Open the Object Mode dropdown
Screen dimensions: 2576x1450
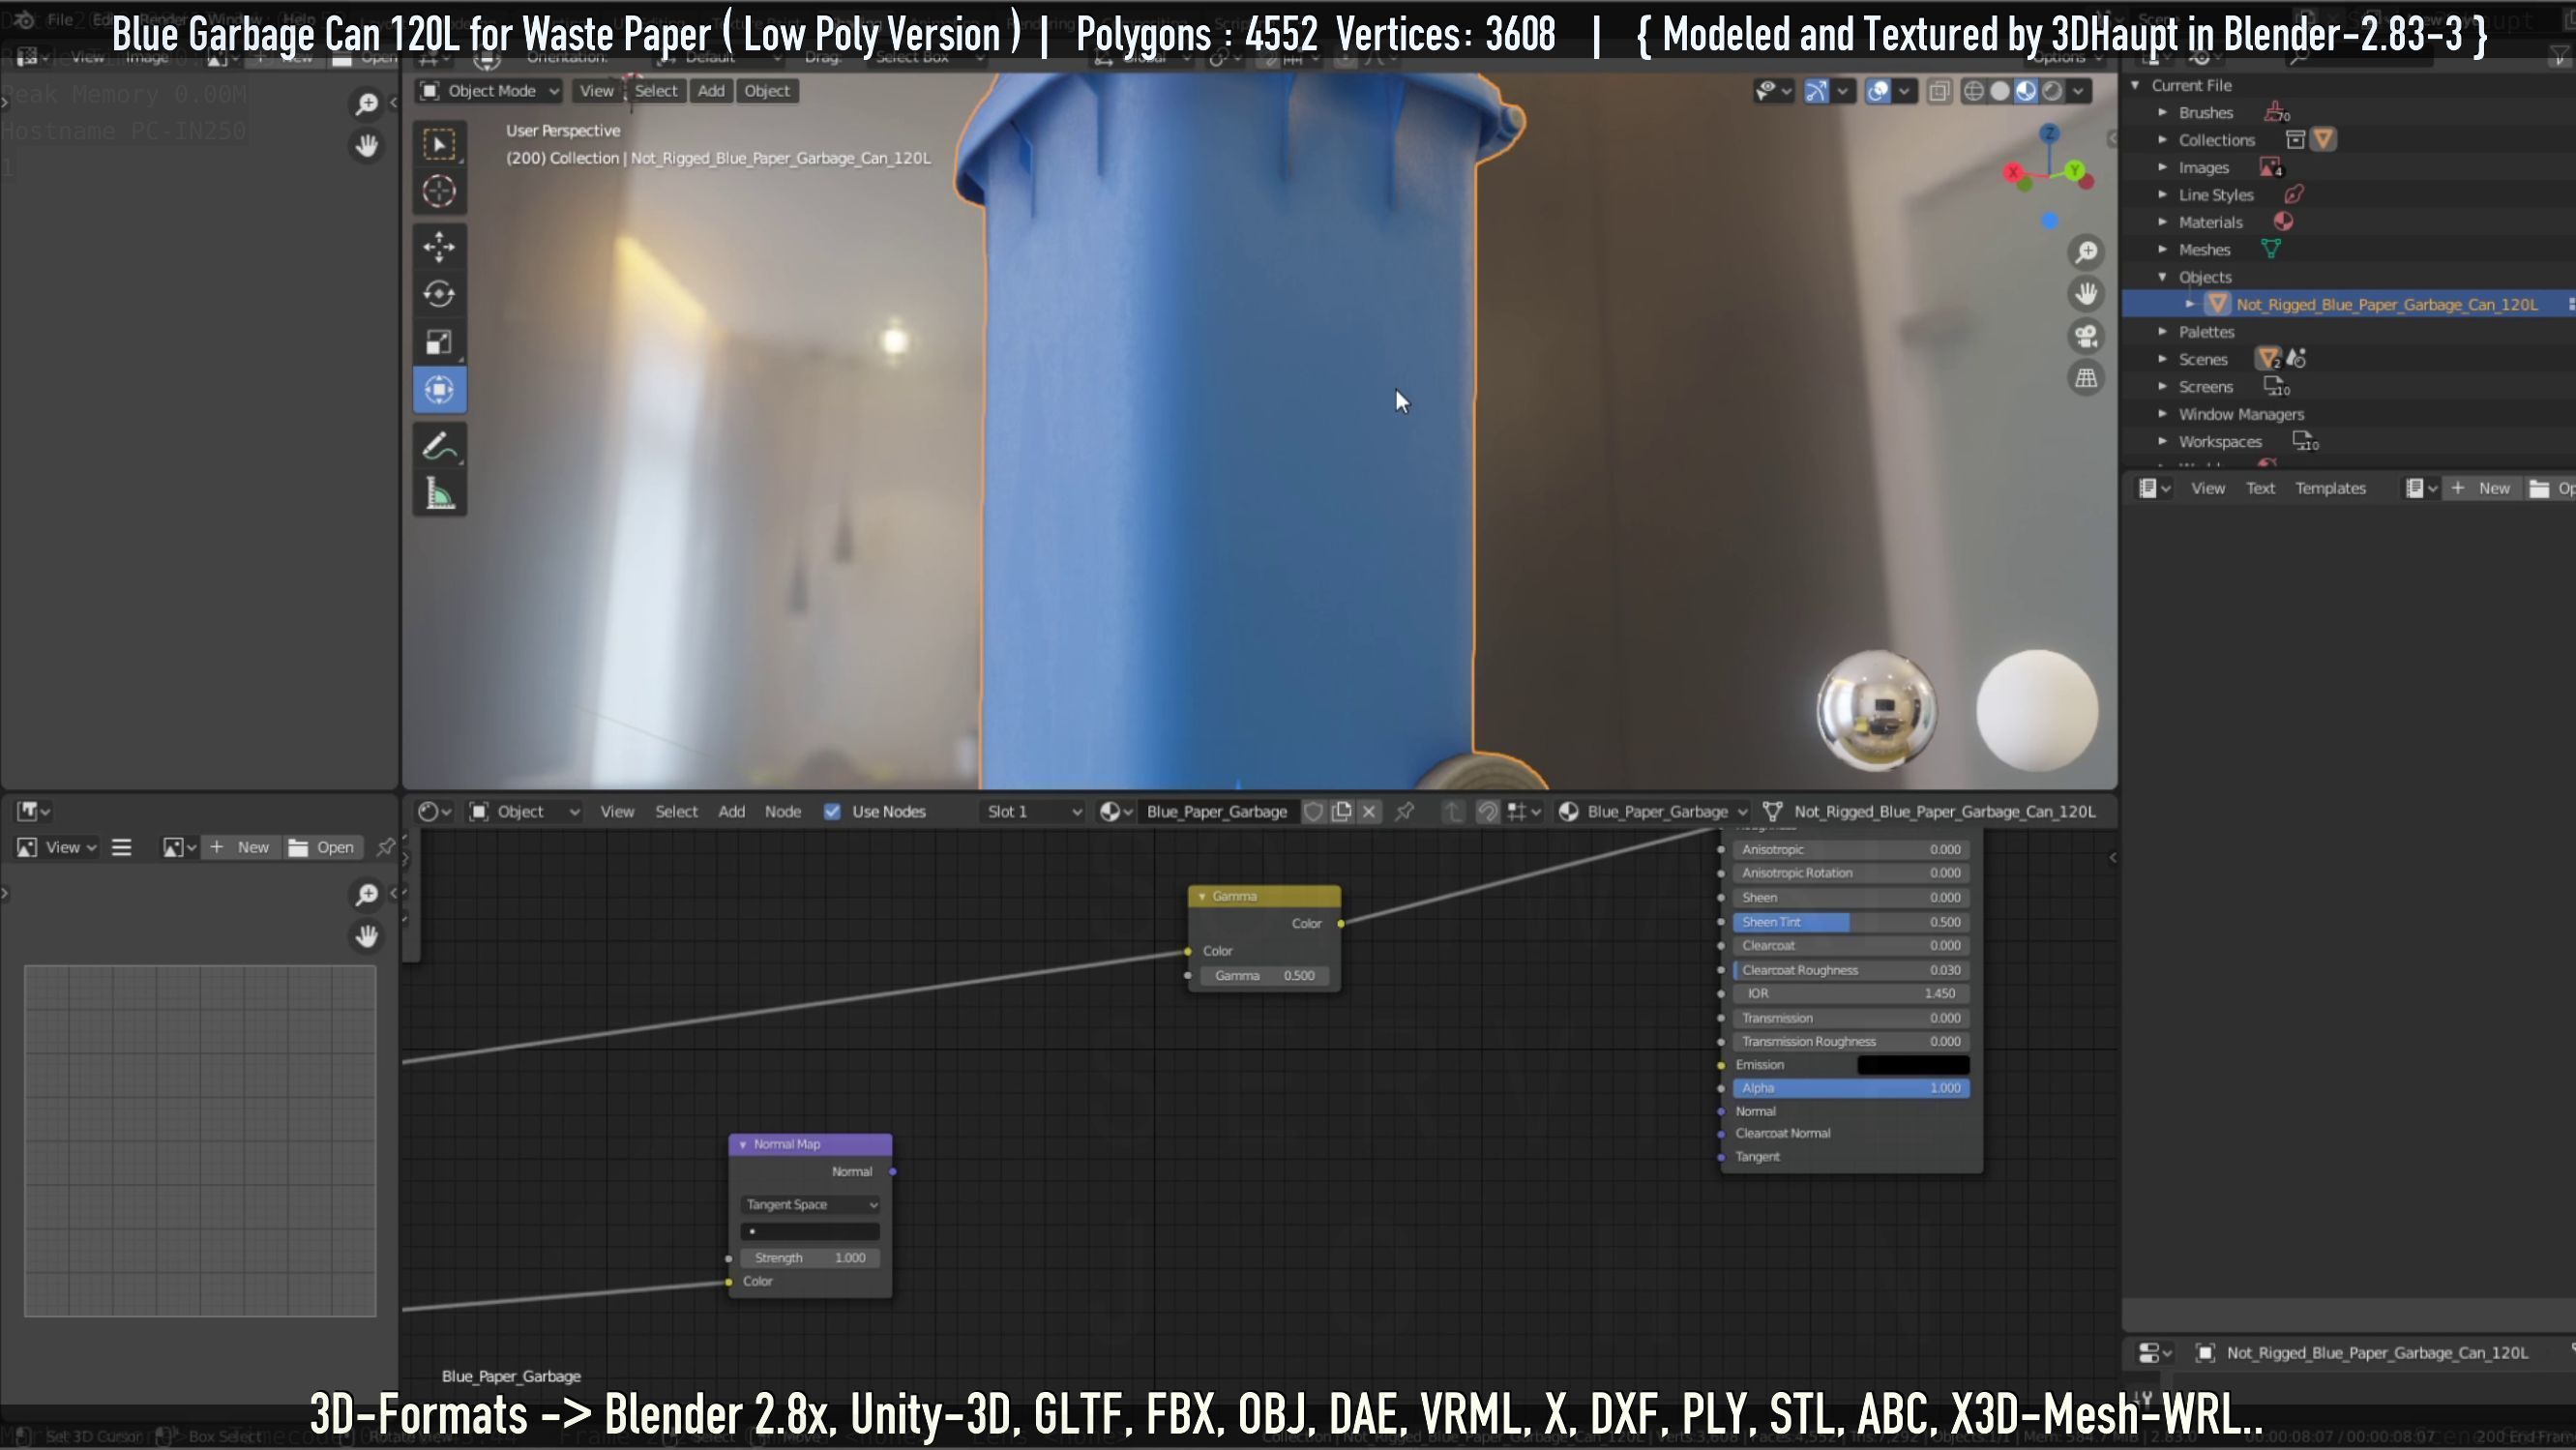[x=489, y=91]
